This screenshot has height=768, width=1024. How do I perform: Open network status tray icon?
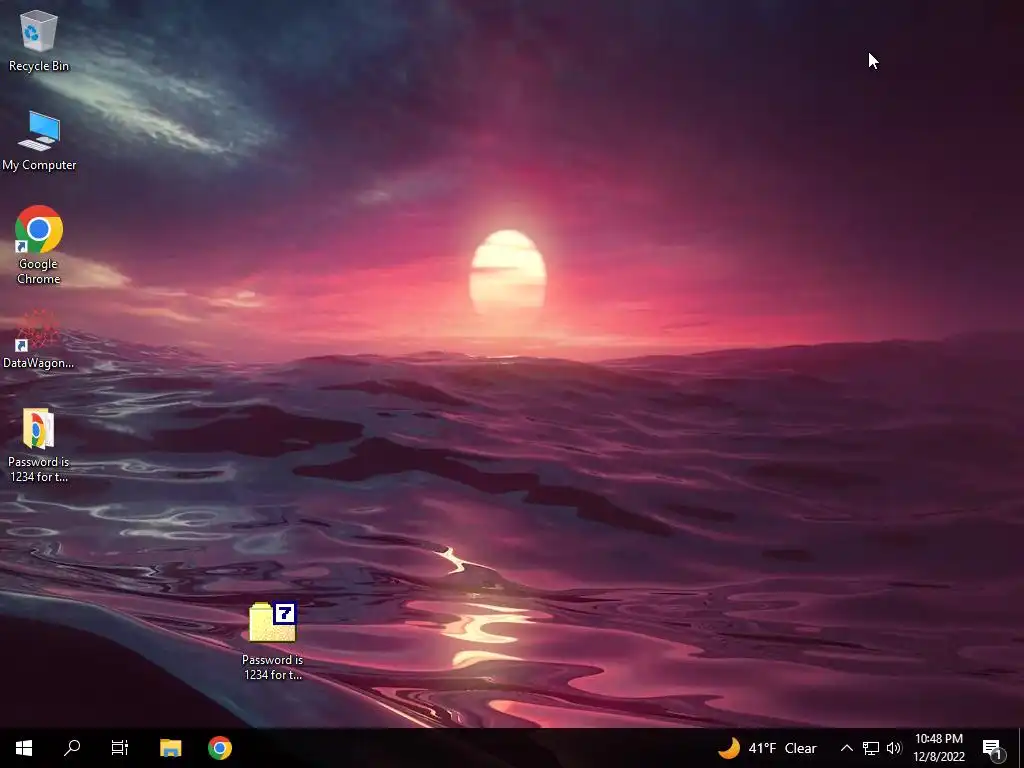click(x=871, y=748)
